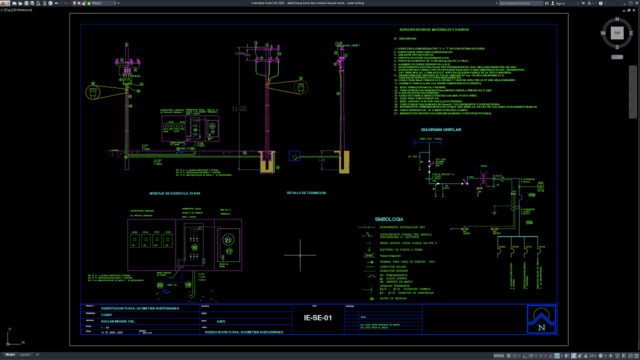This screenshot has width=640, height=360.
Task: Click the round Plot icon in quick access toolbar
Action: (x=51, y=3)
